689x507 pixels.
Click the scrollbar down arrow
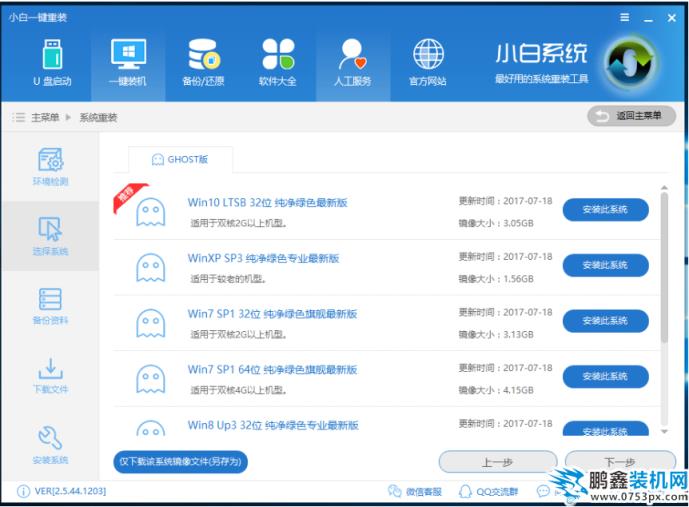point(664,431)
